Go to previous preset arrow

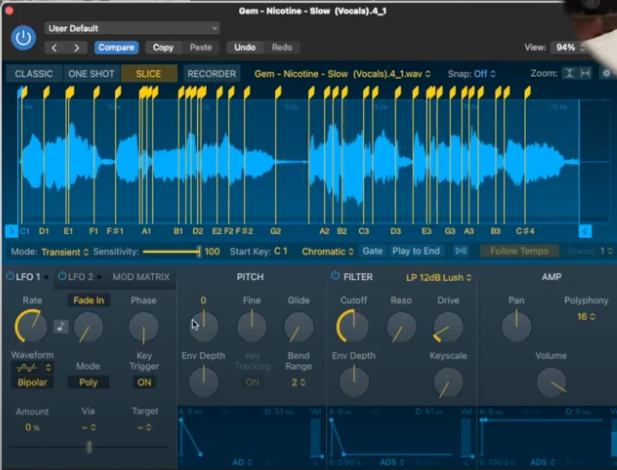(55, 48)
